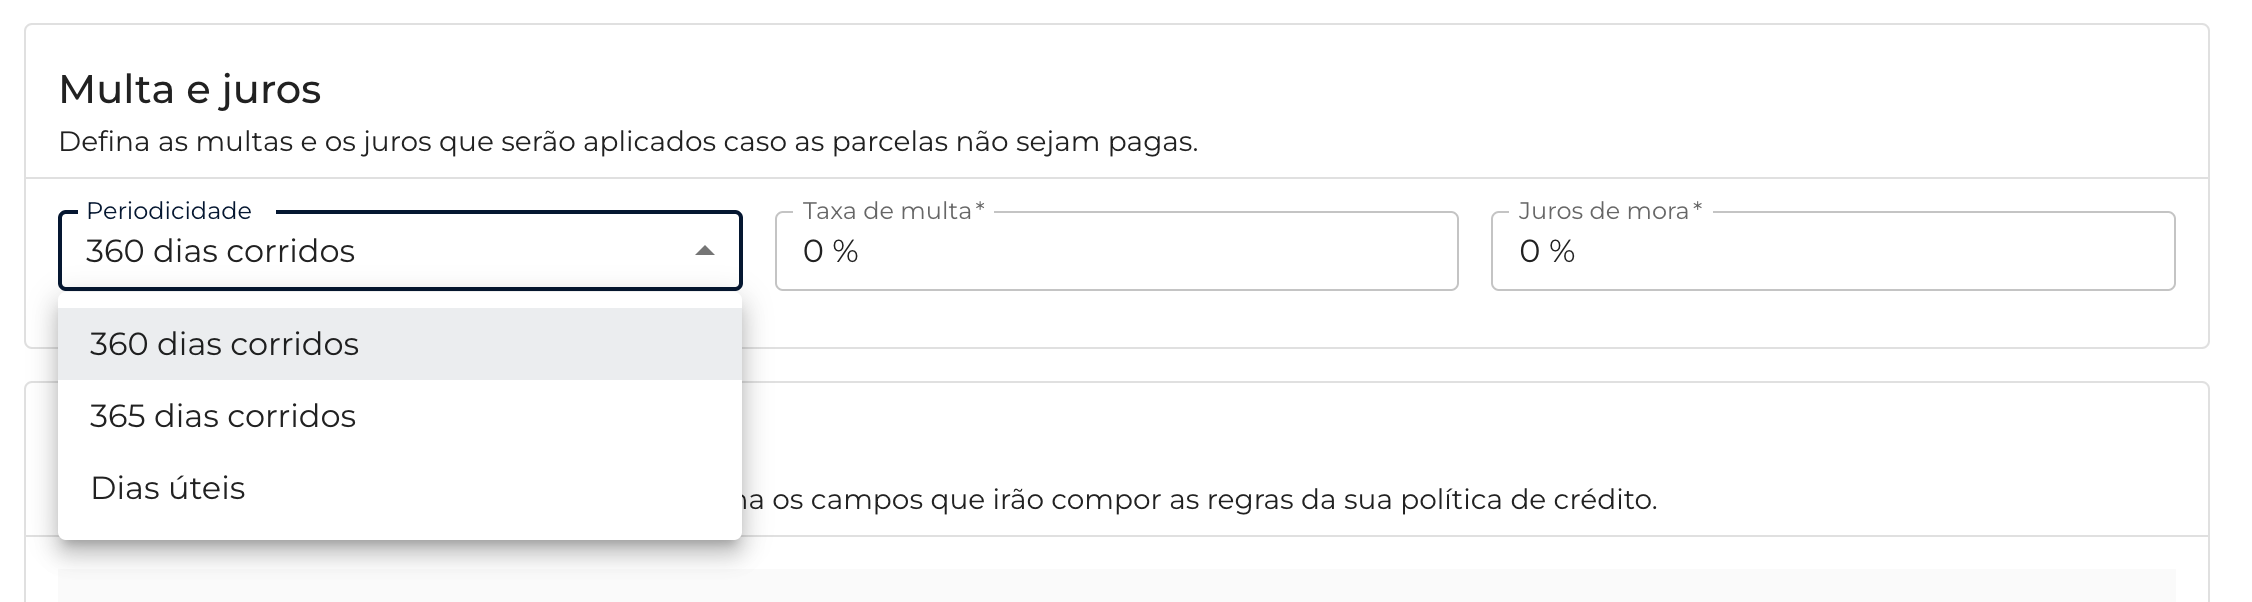Viewport: 2252px width, 602px height.
Task: Click the 'Taxa de multa*' floating label
Action: (x=893, y=211)
